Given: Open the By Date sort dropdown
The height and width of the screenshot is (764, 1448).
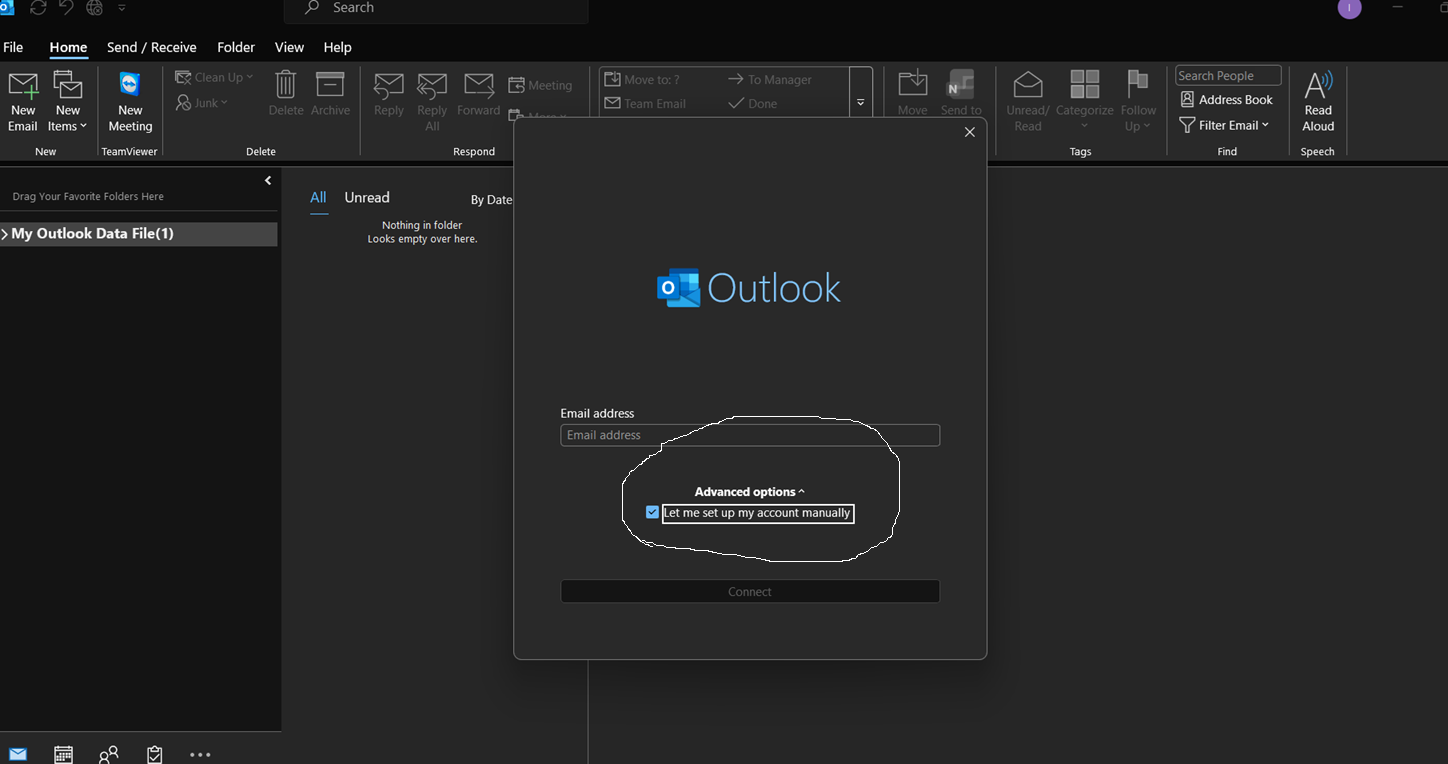Looking at the screenshot, I should (491, 200).
